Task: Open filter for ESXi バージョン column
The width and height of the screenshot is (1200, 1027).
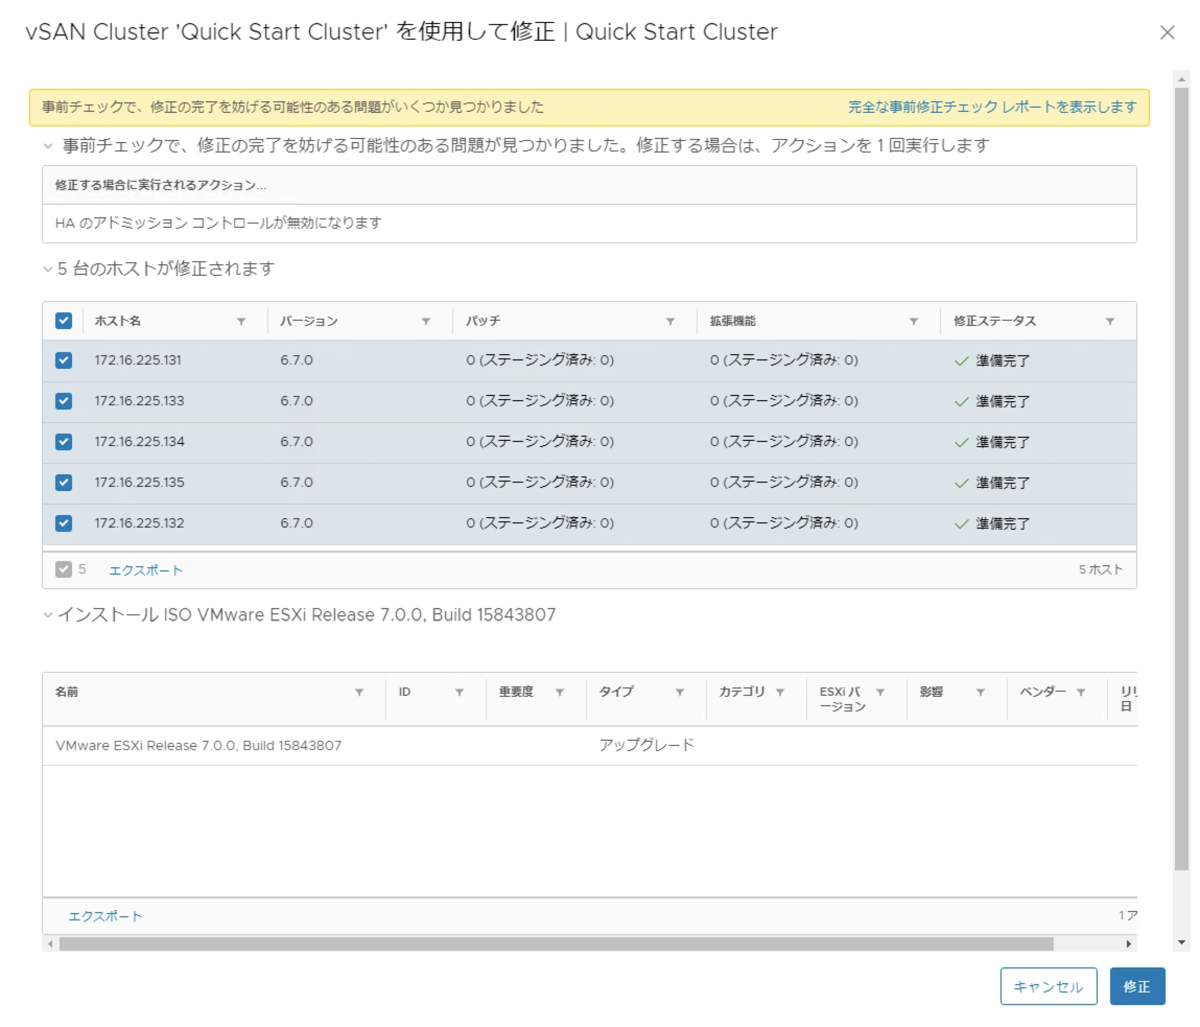Action: click(x=880, y=692)
